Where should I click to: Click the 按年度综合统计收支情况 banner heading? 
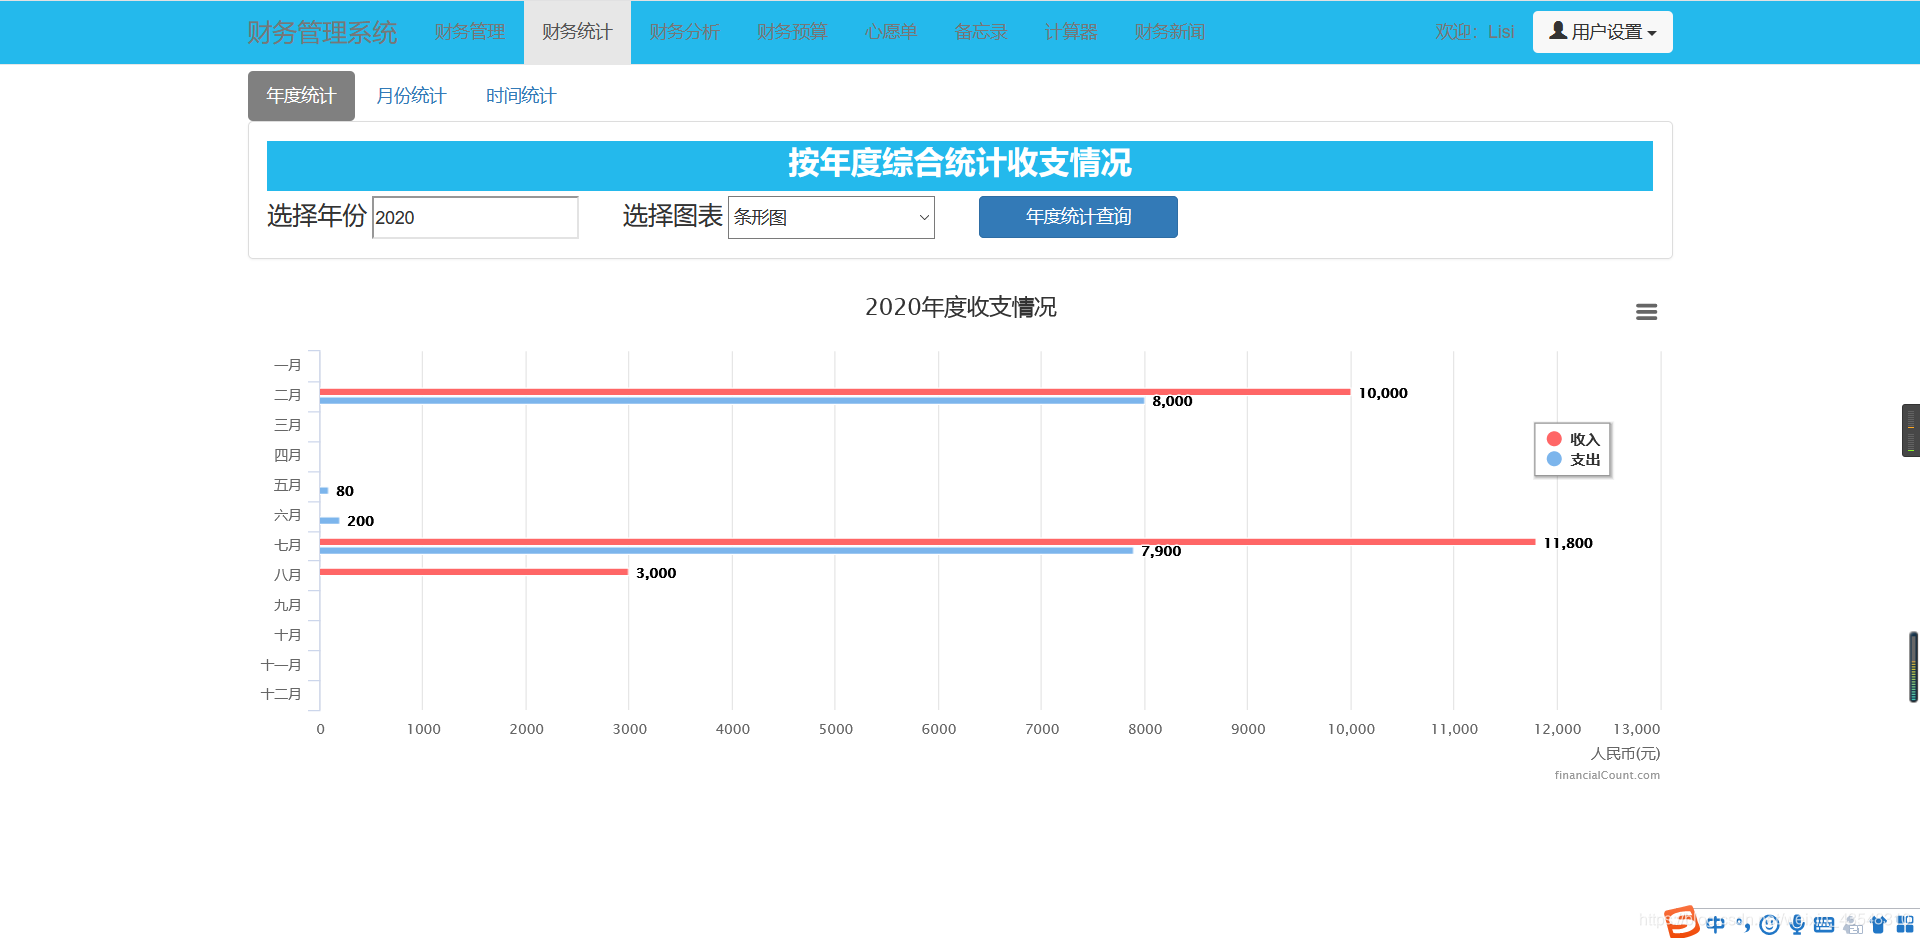[960, 163]
